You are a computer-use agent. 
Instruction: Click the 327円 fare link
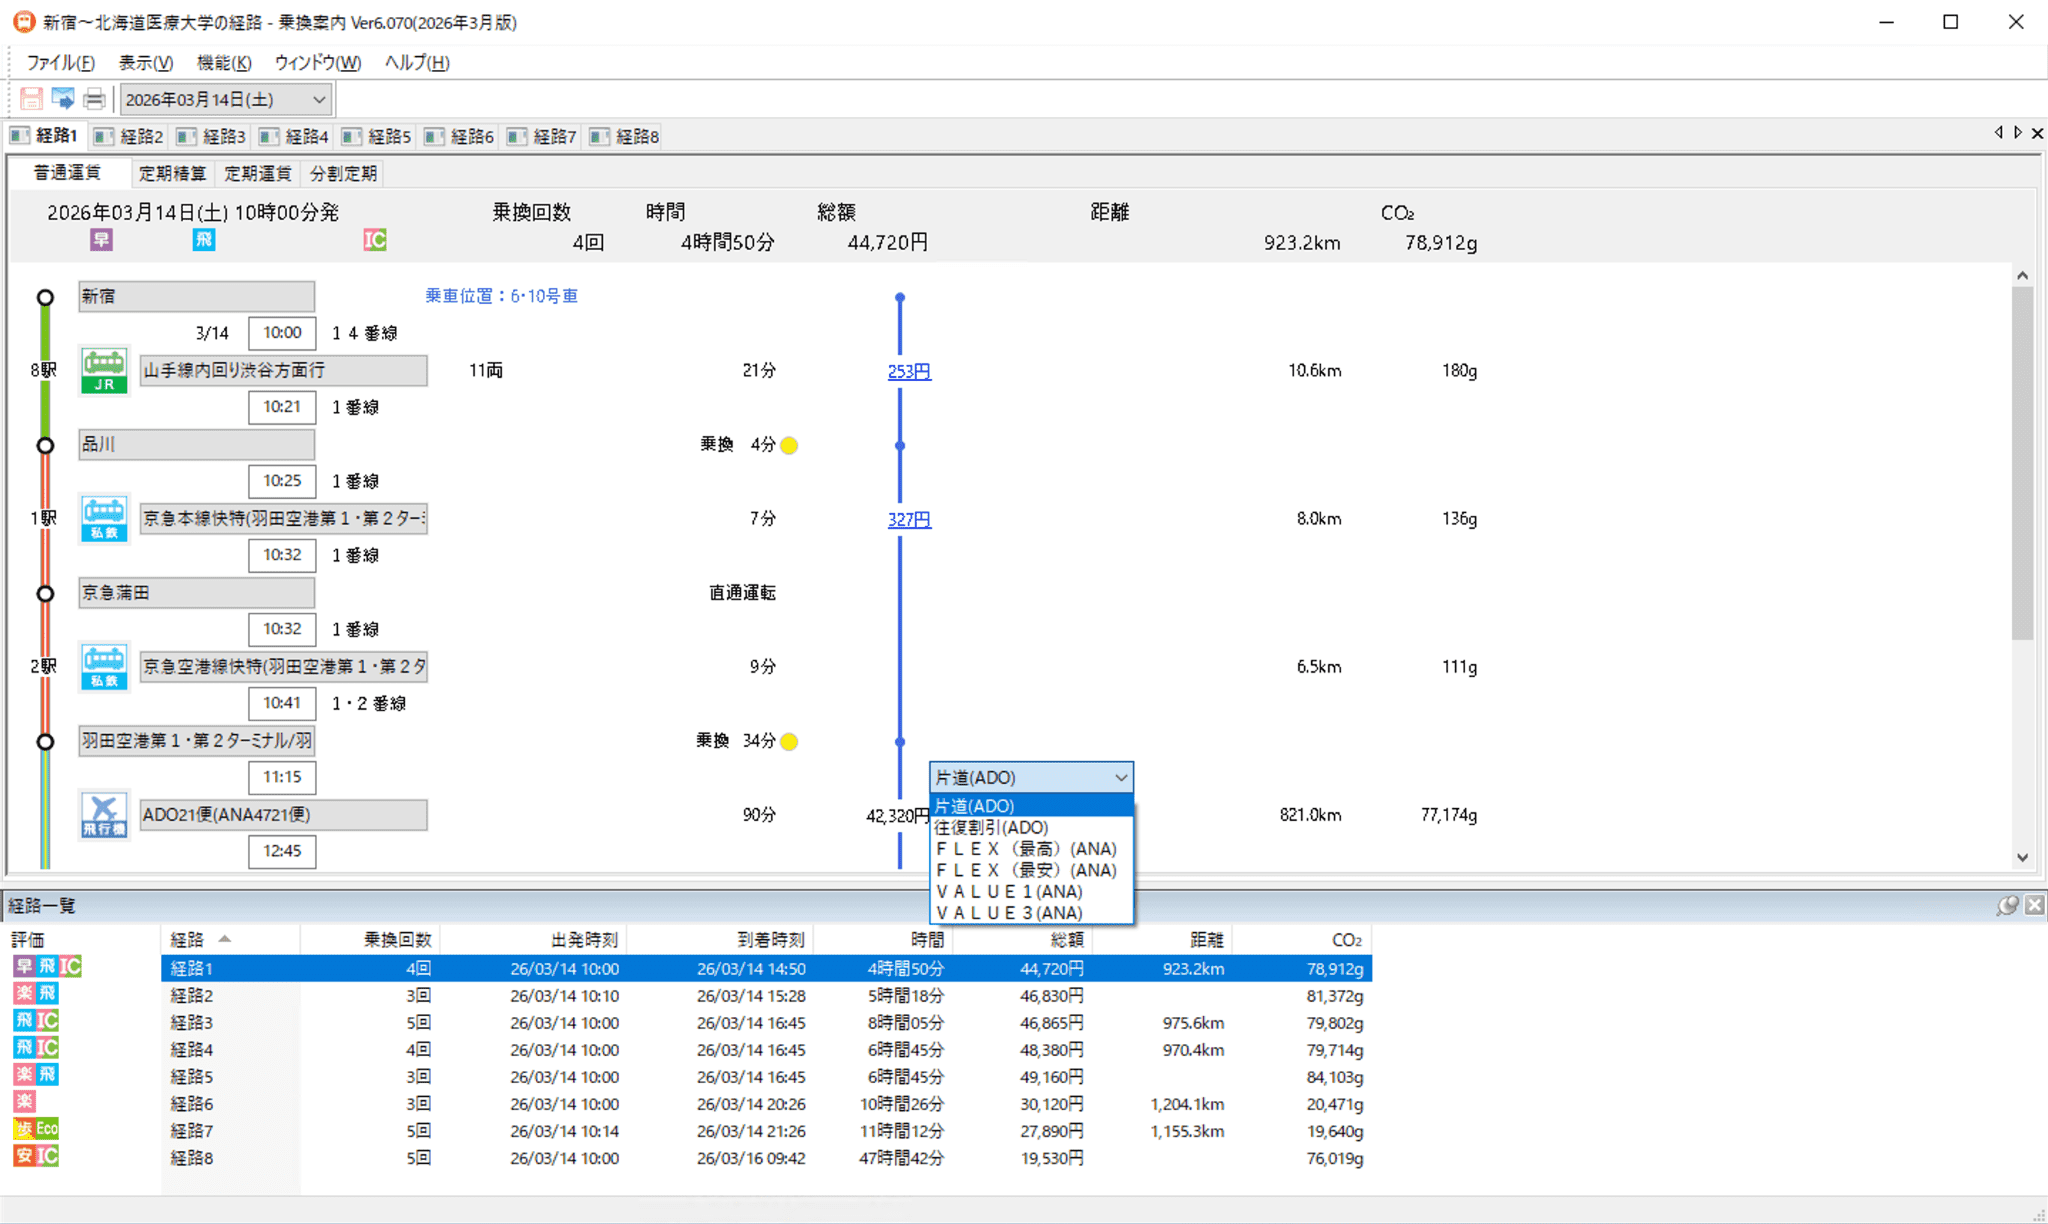pos(909,519)
